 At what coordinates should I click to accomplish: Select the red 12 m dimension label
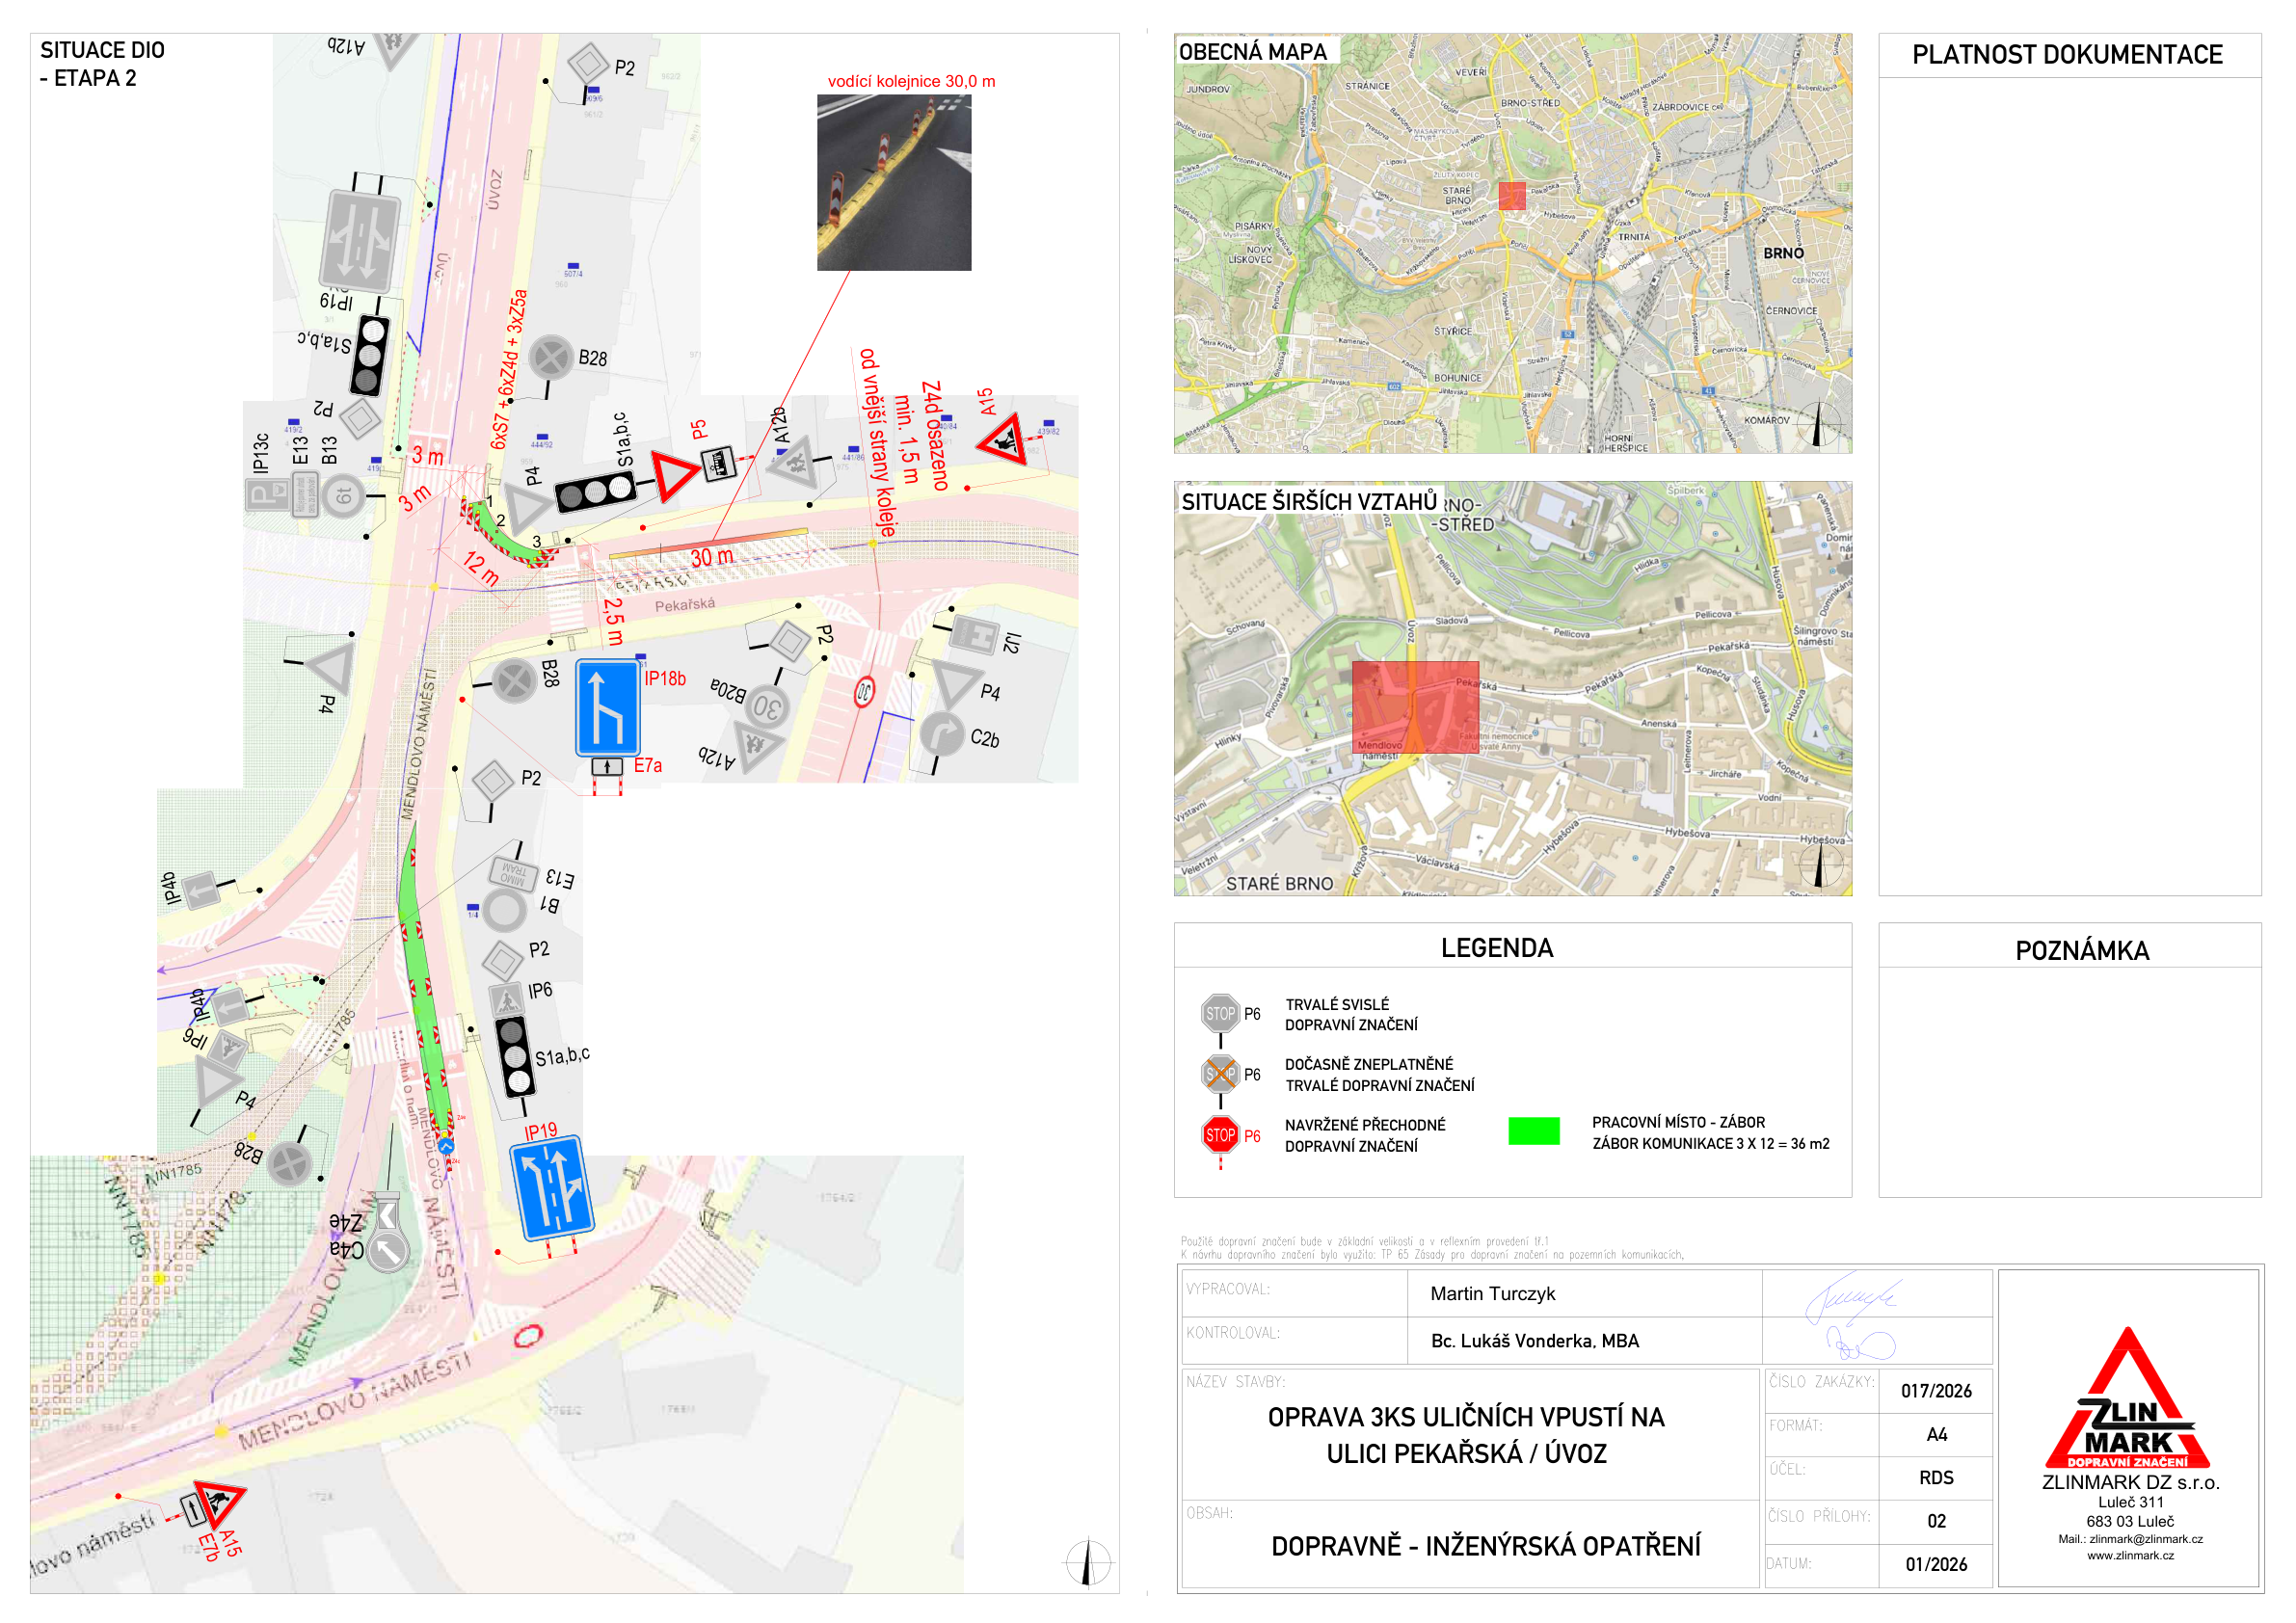pos(481,568)
